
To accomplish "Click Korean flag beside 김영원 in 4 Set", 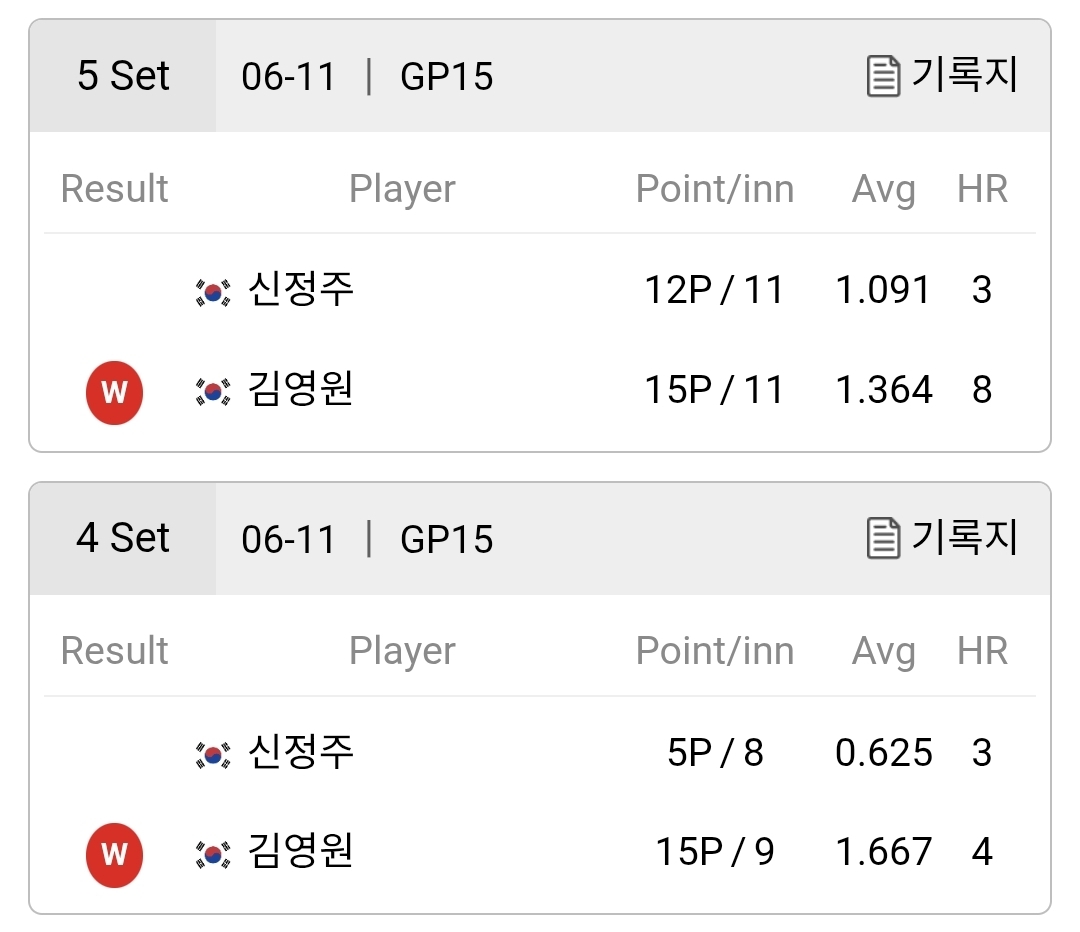I will pyautogui.click(x=213, y=855).
